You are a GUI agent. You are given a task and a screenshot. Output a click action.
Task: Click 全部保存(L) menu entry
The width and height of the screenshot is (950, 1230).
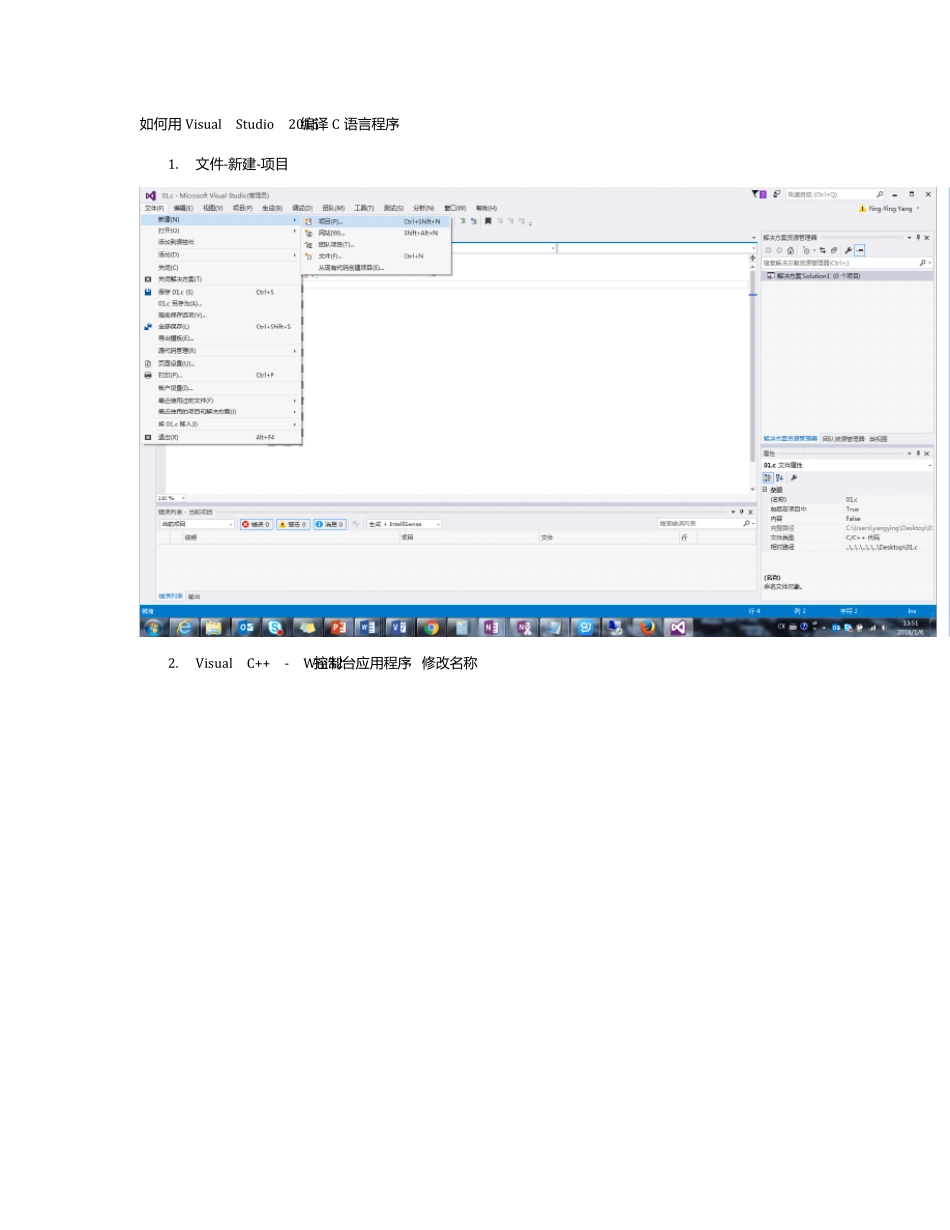[x=221, y=326]
